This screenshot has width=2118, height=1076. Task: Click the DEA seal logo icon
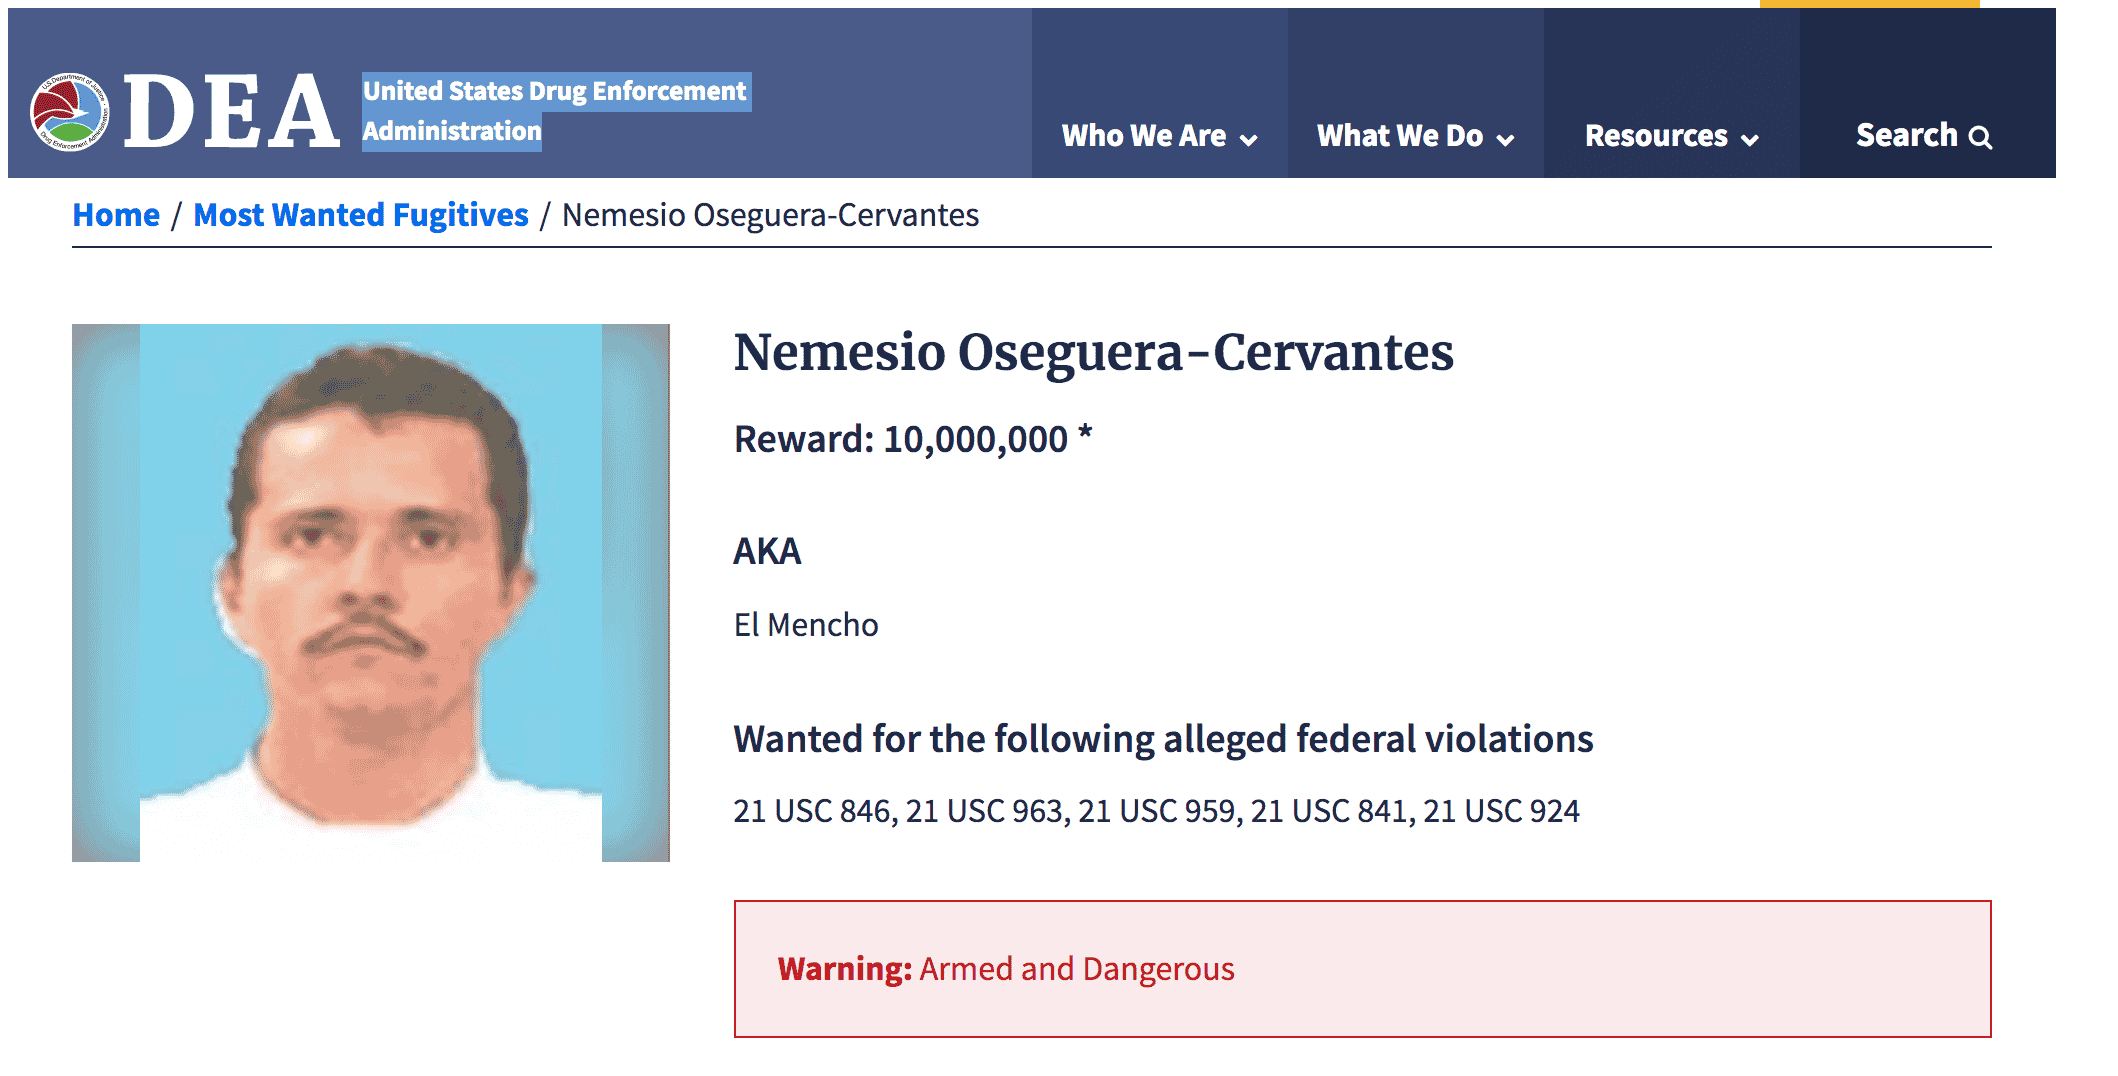tap(70, 112)
